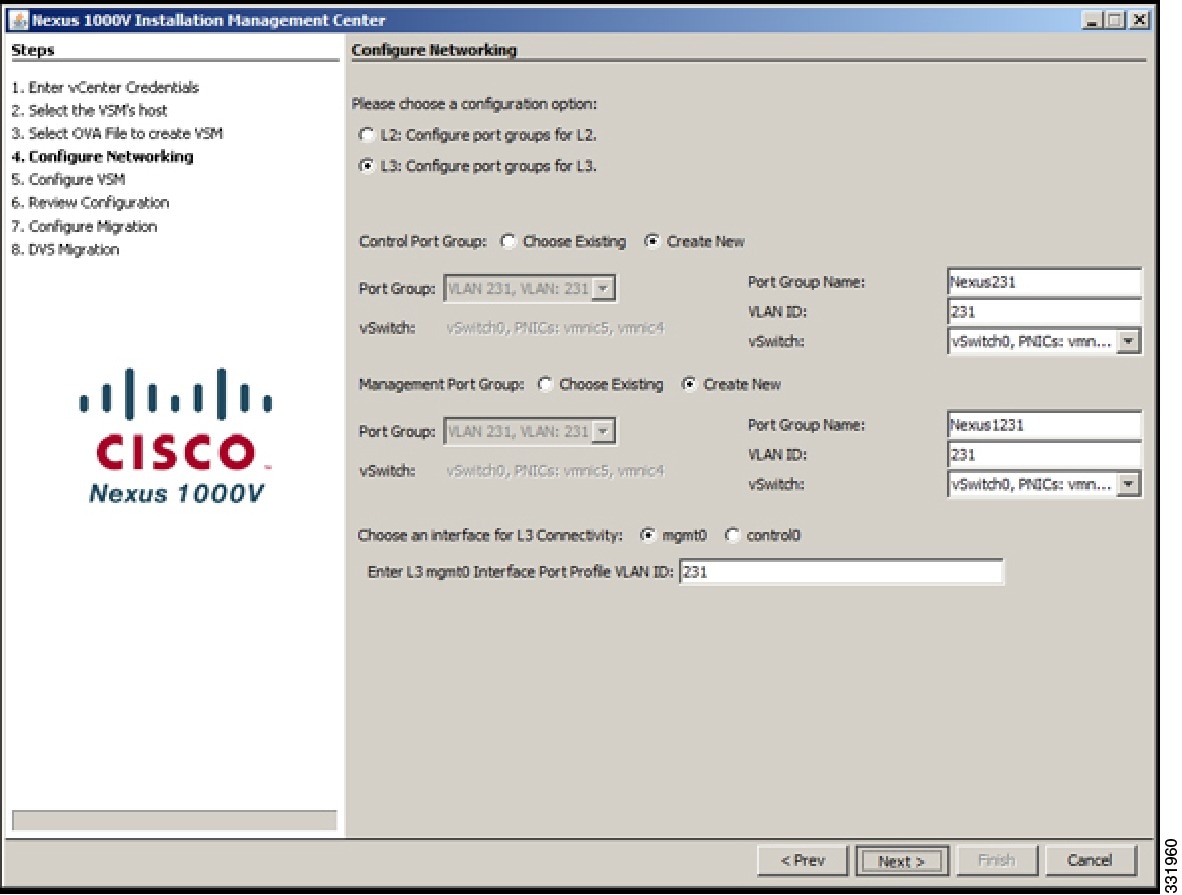Go back with the Prev button
The width and height of the screenshot is (1182, 895).
tap(803, 860)
